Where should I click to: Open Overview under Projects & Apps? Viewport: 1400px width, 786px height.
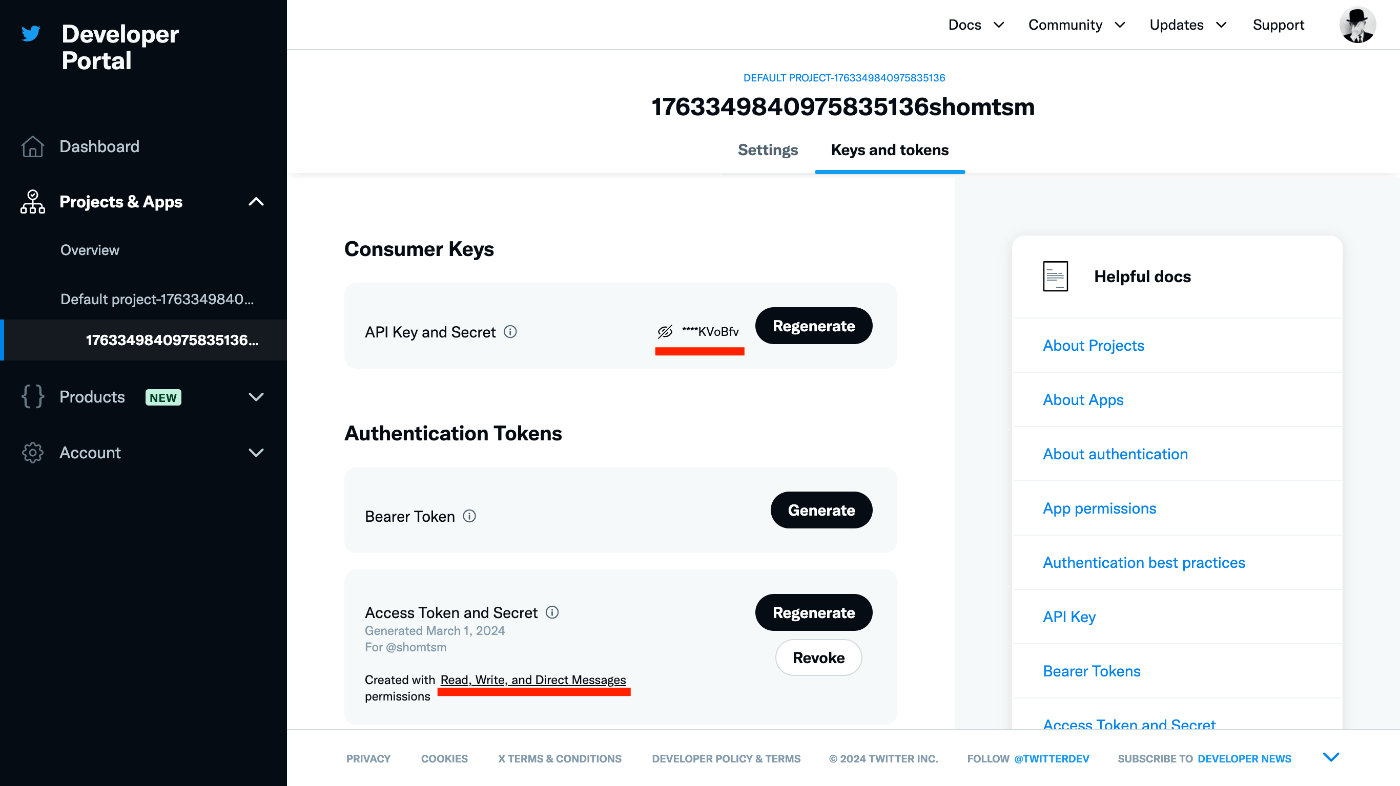[x=90, y=250]
